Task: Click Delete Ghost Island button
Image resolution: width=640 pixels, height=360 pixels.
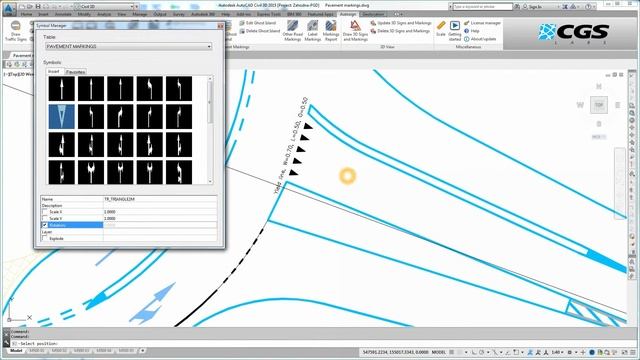Action: [x=260, y=31]
